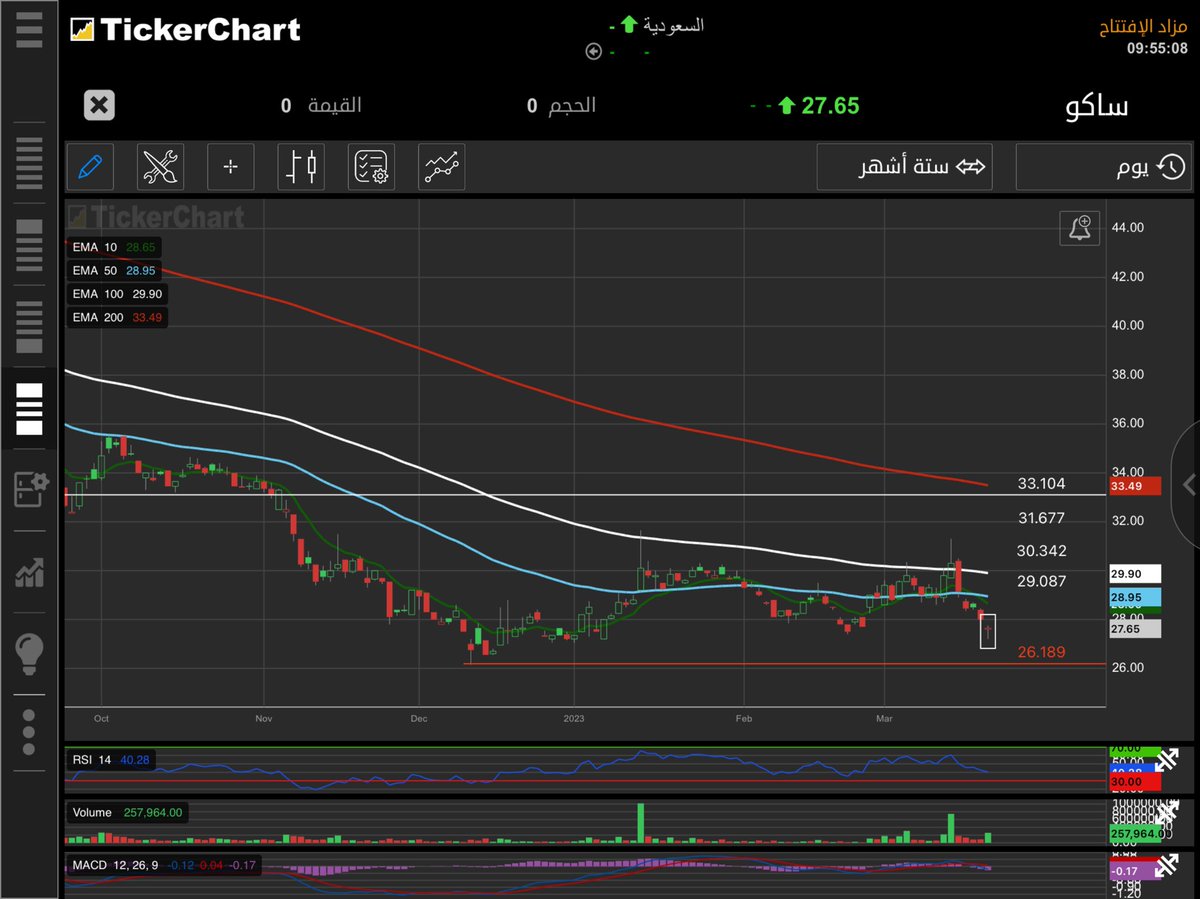The width and height of the screenshot is (1200, 899).
Task: Click the ساكو company name
Action: 1097,107
